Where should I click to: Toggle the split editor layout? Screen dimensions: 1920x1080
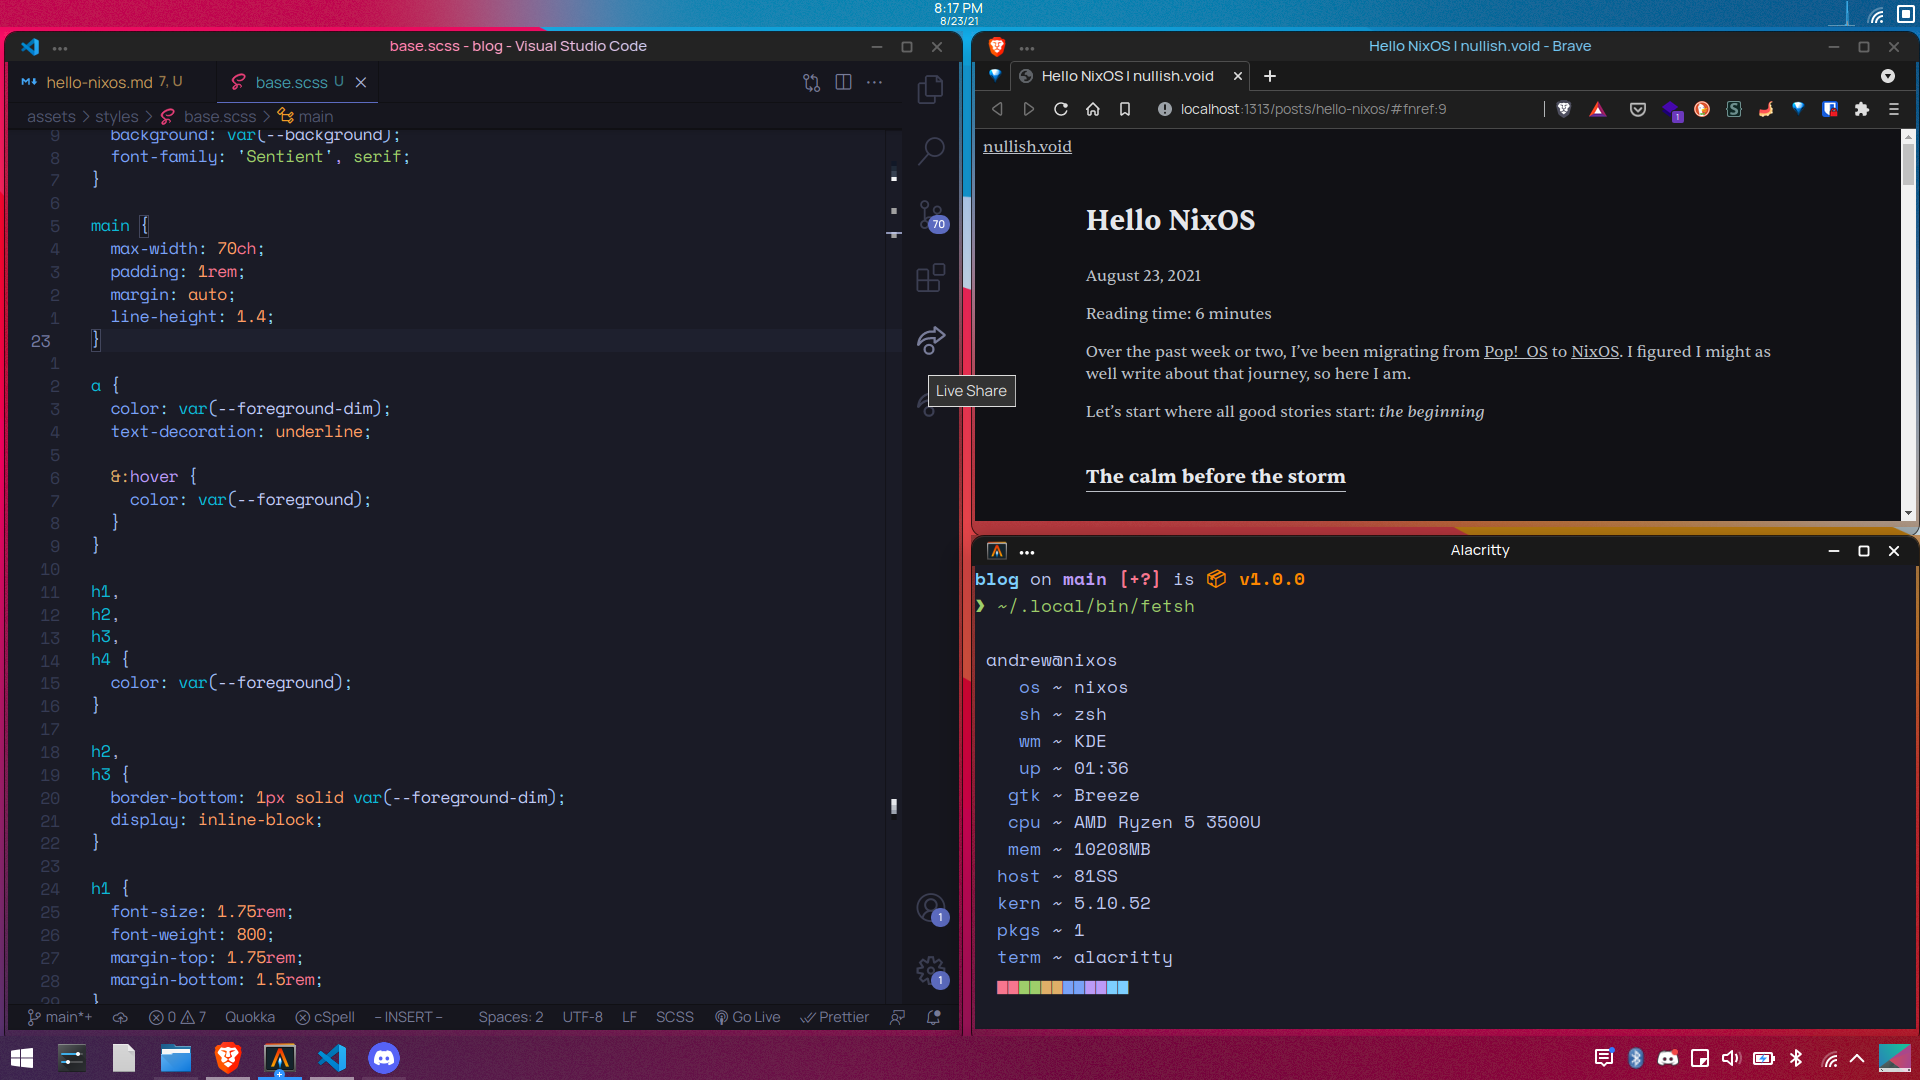point(843,82)
